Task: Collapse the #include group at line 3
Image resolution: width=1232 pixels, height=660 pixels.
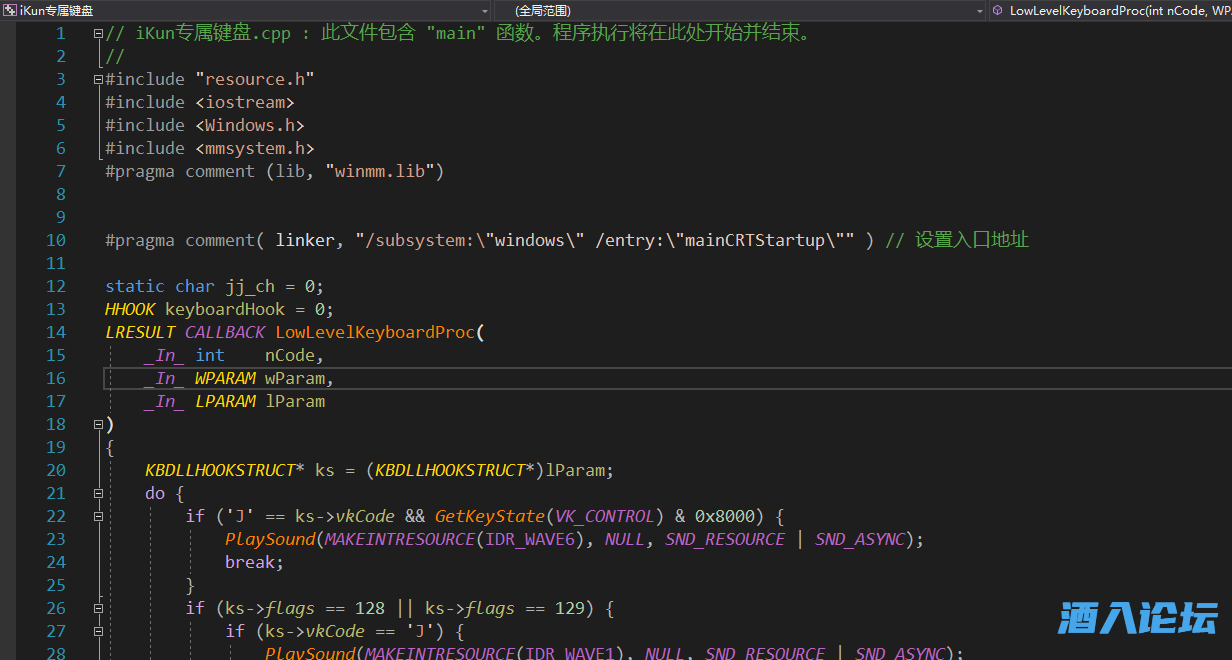Action: point(98,79)
